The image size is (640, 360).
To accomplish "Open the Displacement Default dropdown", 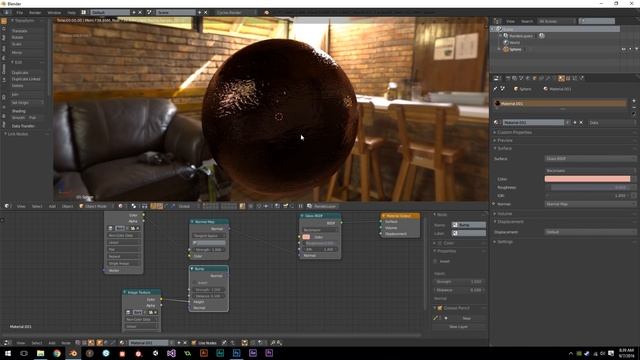I will (590, 232).
